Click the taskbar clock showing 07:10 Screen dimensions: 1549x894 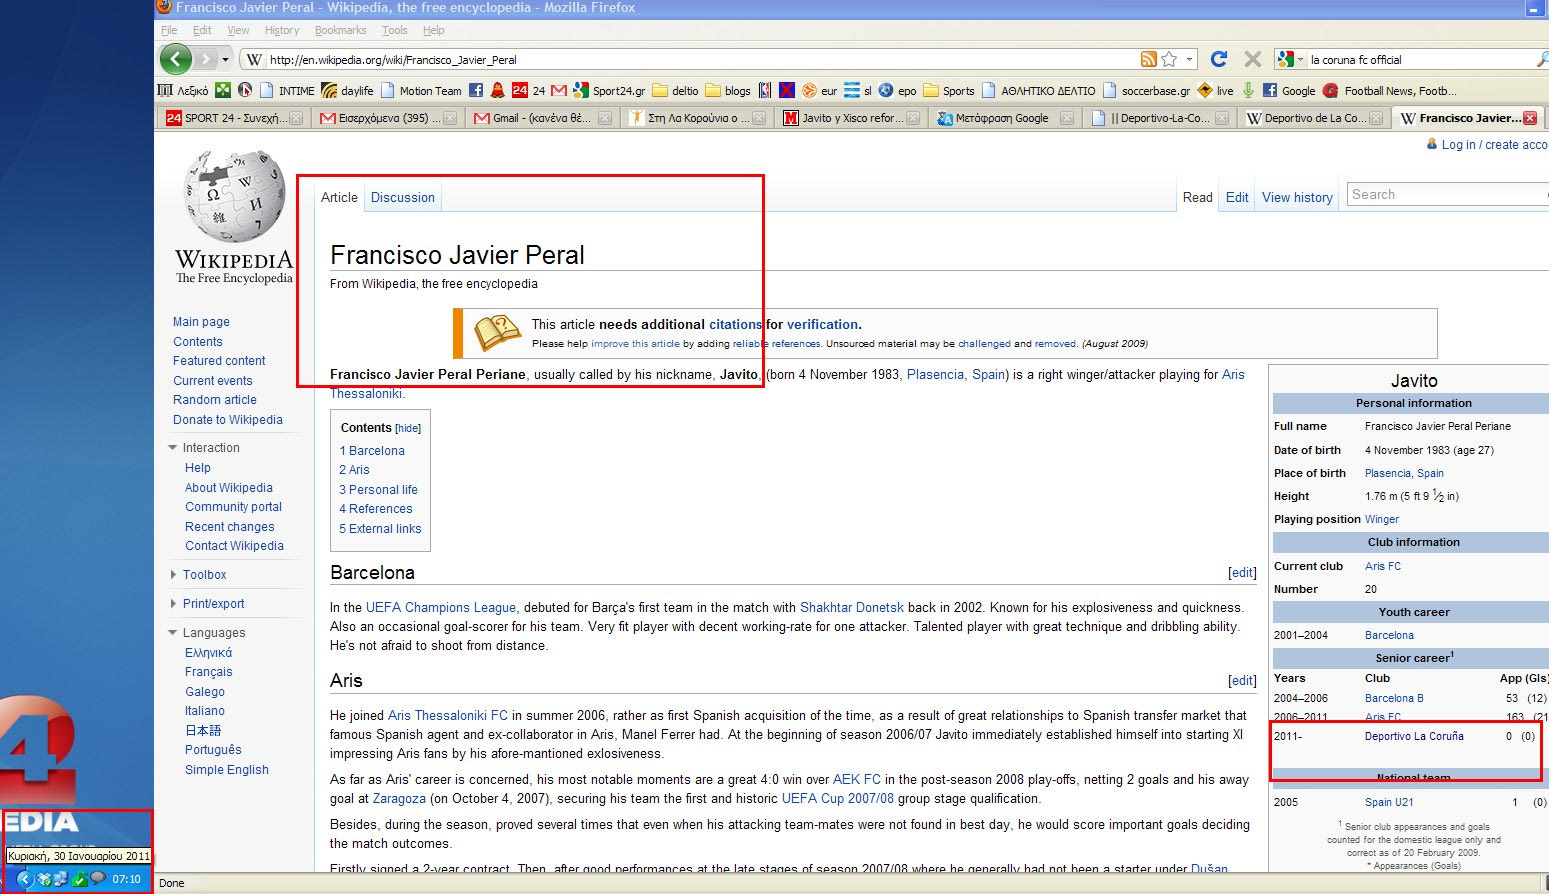[x=127, y=879]
